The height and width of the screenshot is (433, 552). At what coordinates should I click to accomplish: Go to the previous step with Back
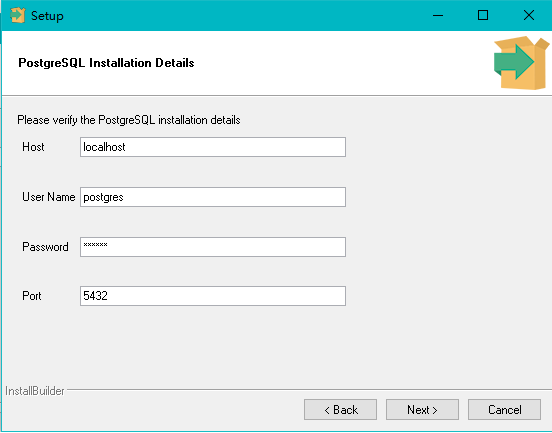point(340,409)
